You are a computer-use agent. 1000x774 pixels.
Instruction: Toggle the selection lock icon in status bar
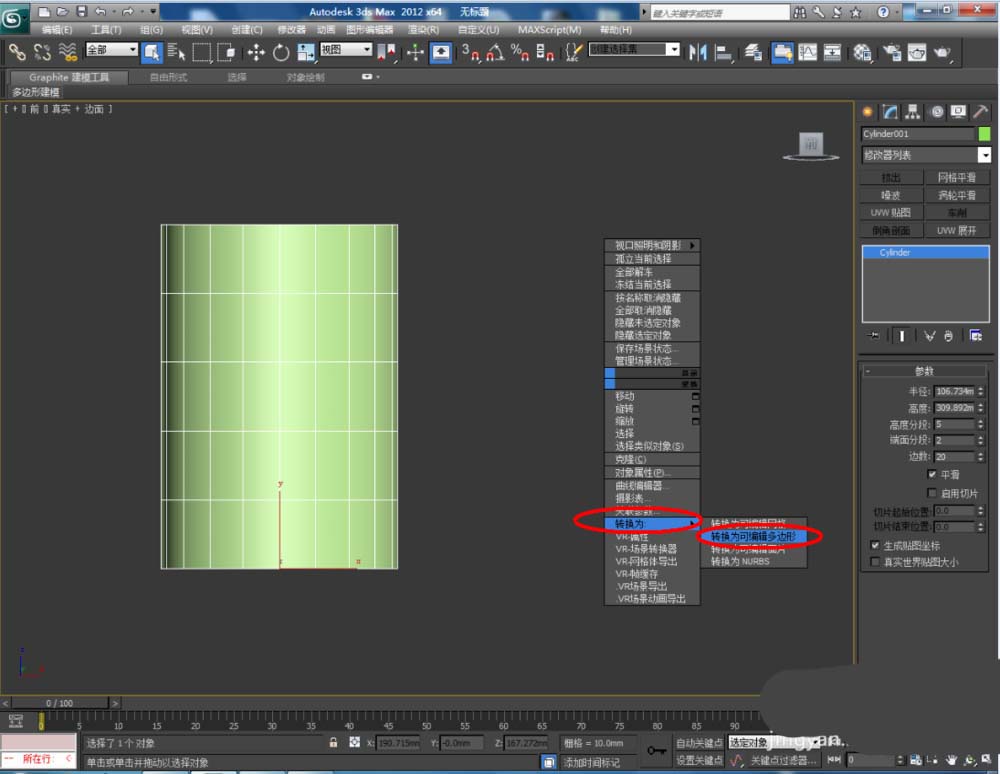(x=333, y=743)
